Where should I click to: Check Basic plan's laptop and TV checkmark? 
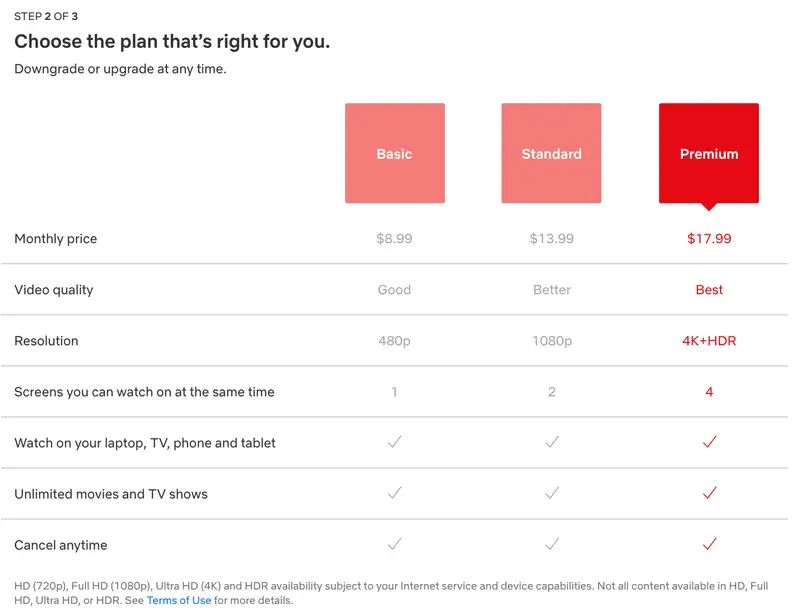click(395, 442)
